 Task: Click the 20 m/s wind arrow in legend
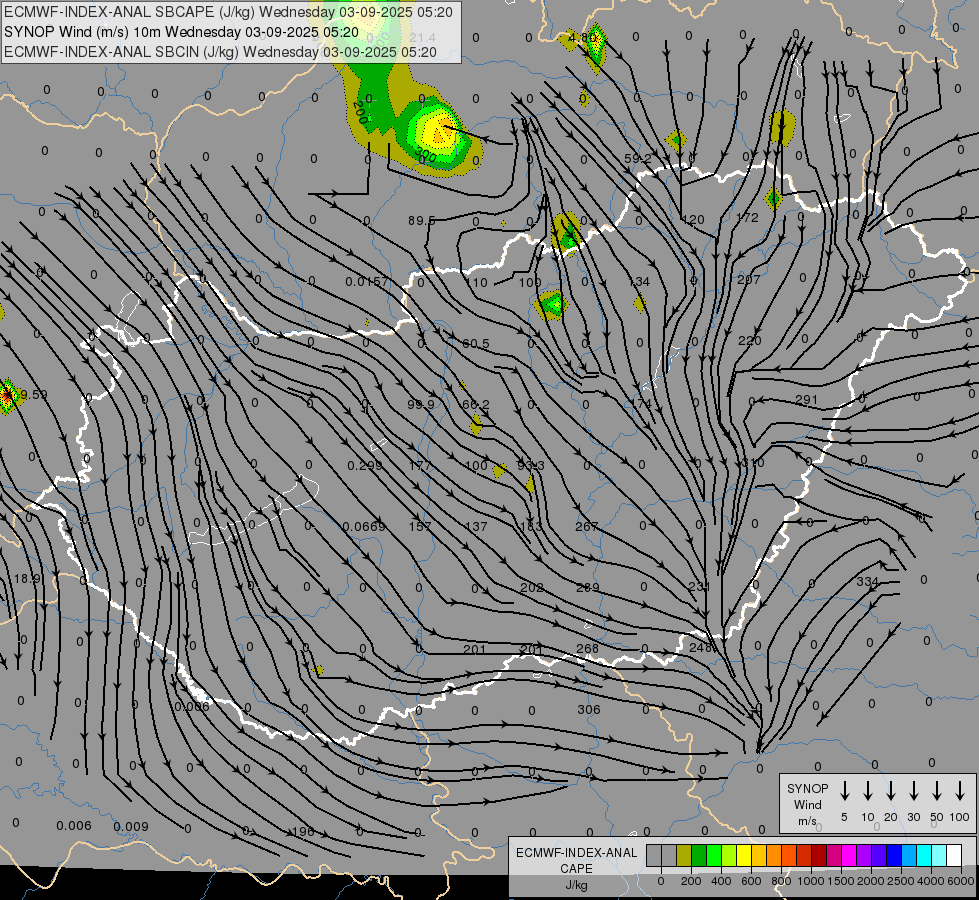tap(890, 791)
